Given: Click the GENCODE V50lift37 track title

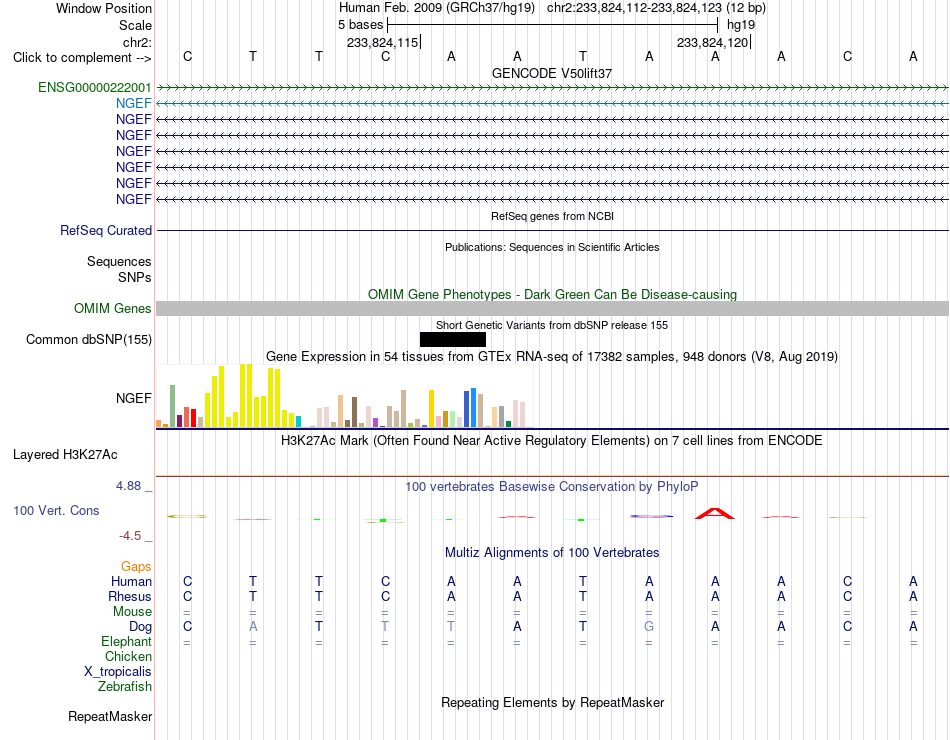Looking at the screenshot, I should tap(552, 73).
